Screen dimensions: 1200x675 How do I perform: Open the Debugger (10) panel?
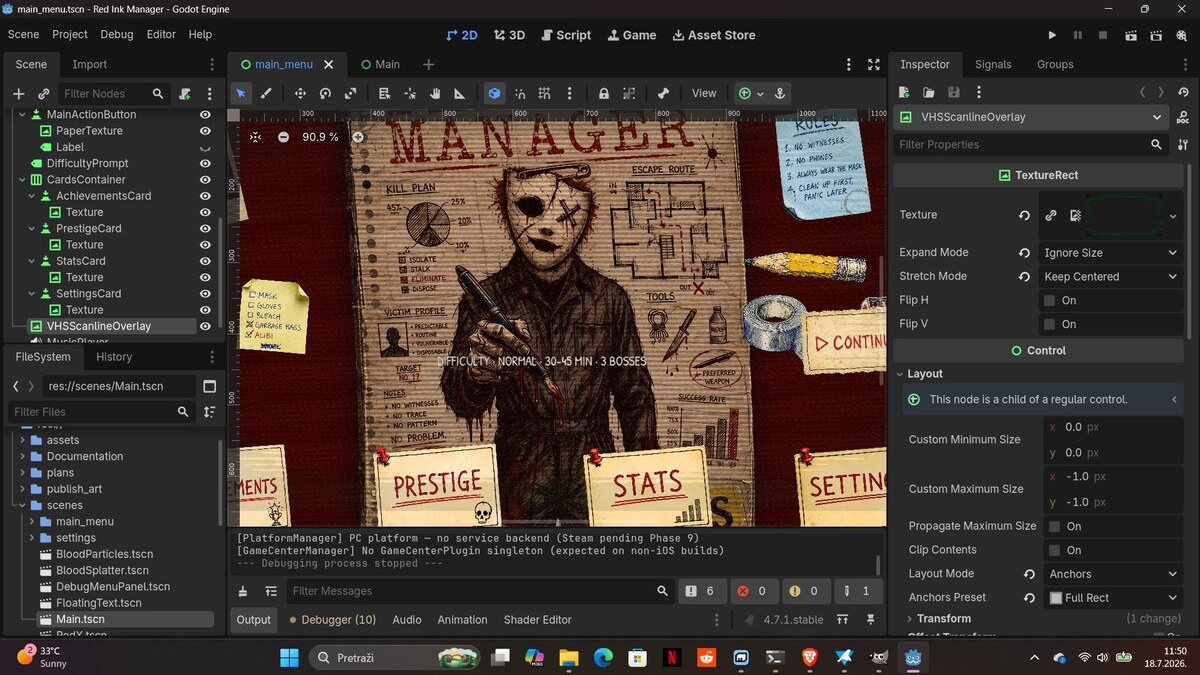(x=333, y=620)
